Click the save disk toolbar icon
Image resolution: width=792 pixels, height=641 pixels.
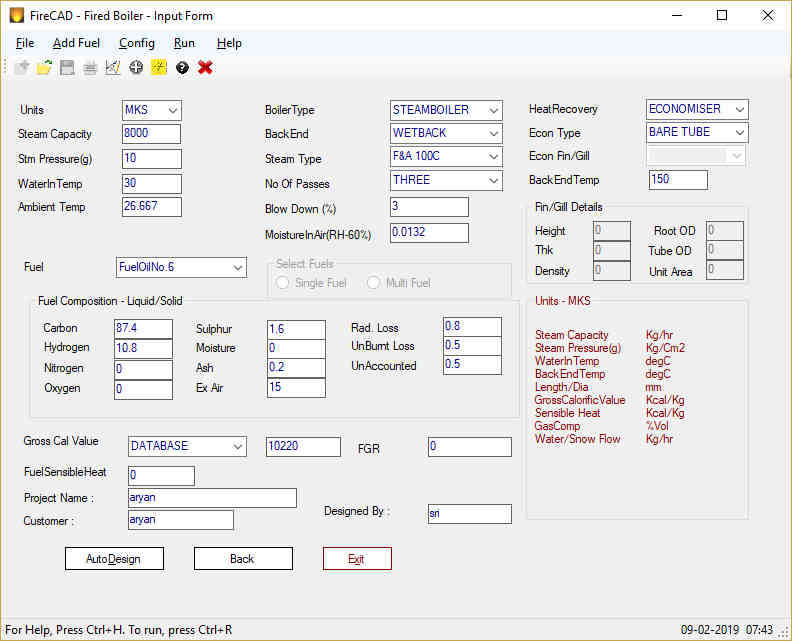click(x=67, y=67)
